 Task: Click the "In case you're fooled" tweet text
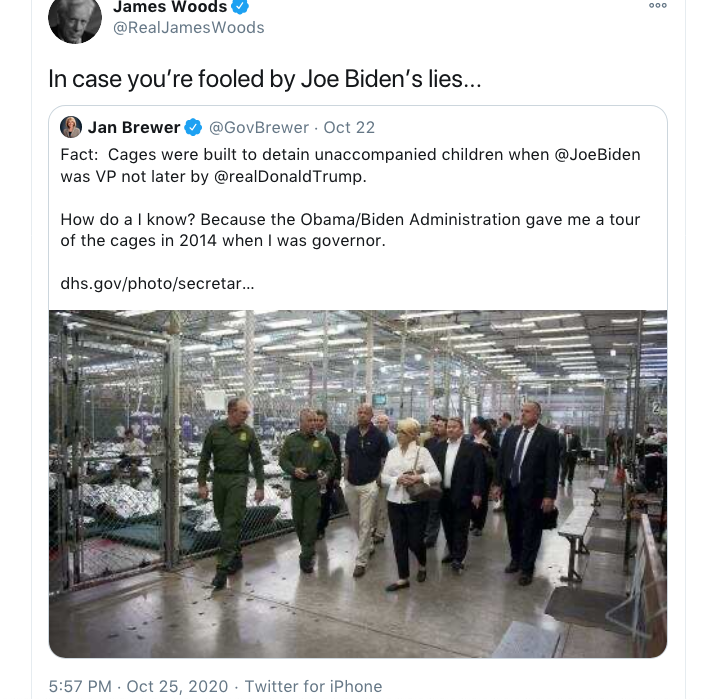[265, 80]
